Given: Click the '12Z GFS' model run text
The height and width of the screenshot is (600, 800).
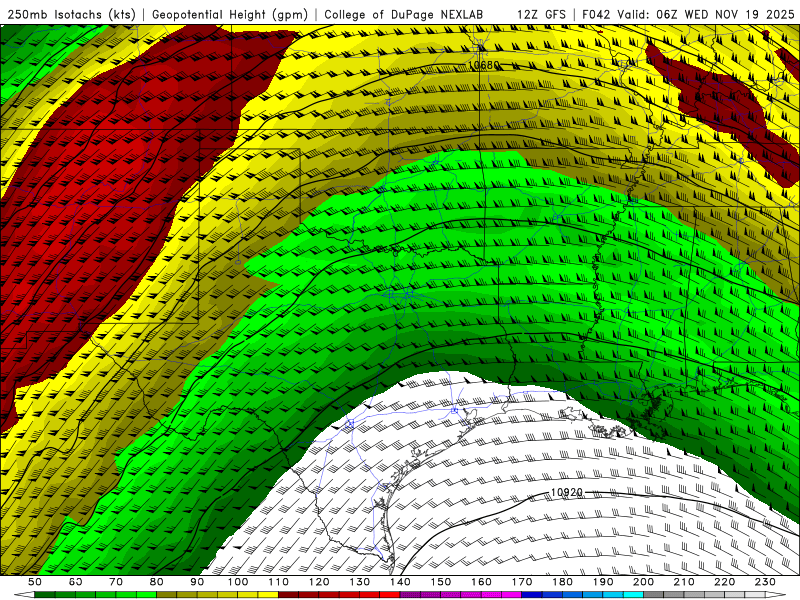Looking at the screenshot, I should 541,14.
